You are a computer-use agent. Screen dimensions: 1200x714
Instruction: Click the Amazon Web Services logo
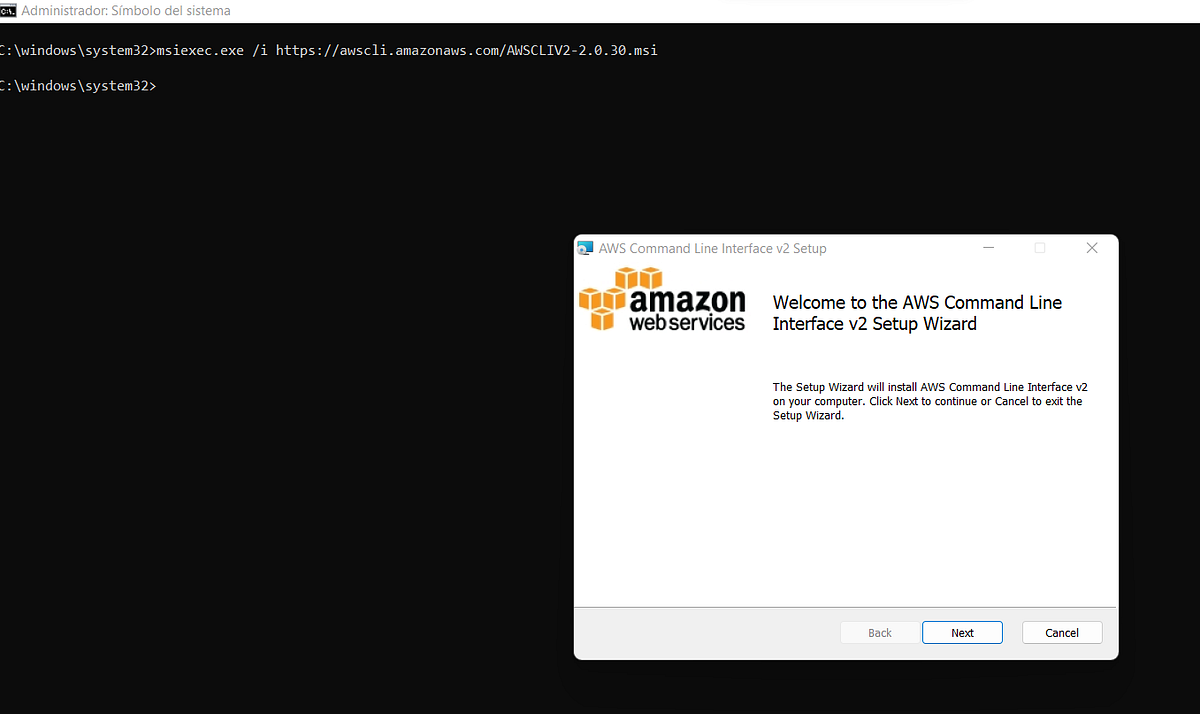(662, 300)
